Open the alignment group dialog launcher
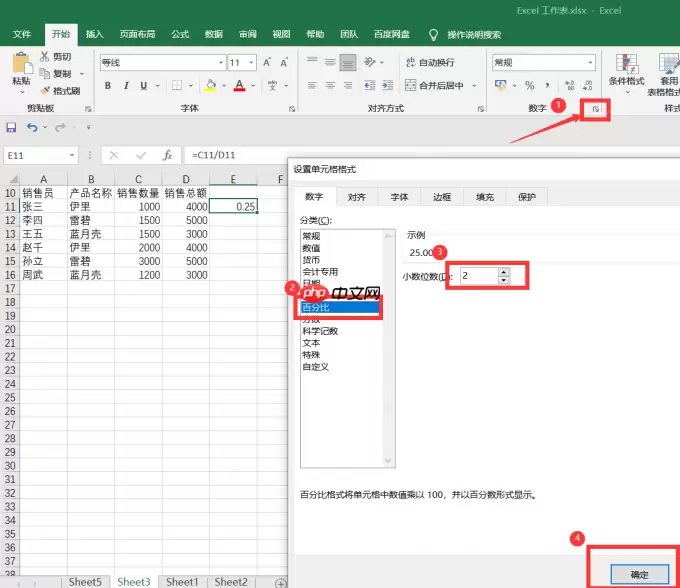The width and height of the screenshot is (680, 588). (481, 109)
